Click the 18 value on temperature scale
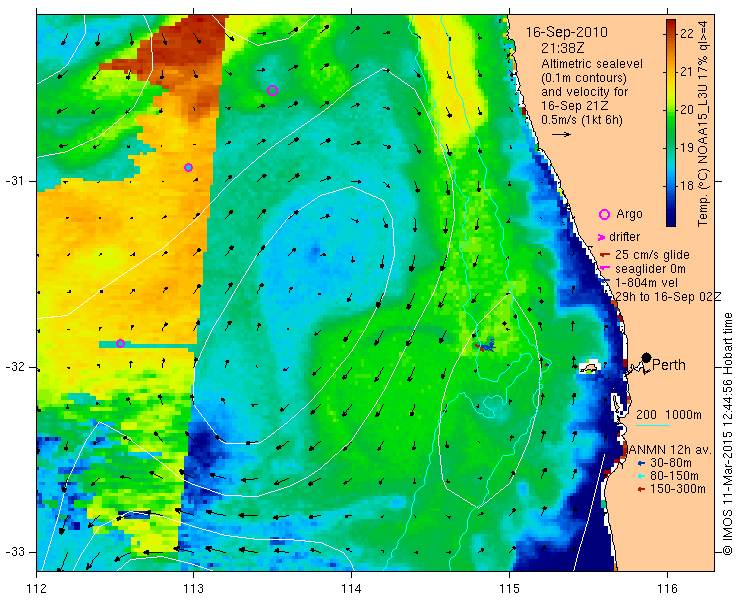Viewport: 740px width, 600px height. tap(687, 186)
